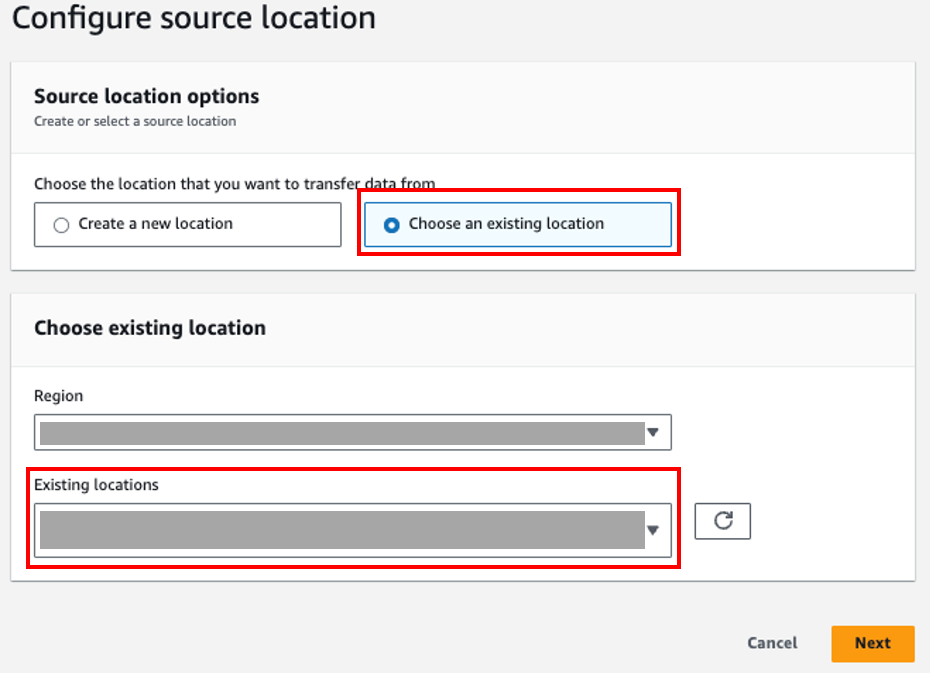The height and width of the screenshot is (673, 930).
Task: Click the chevron on the Region selector
Action: 655,432
